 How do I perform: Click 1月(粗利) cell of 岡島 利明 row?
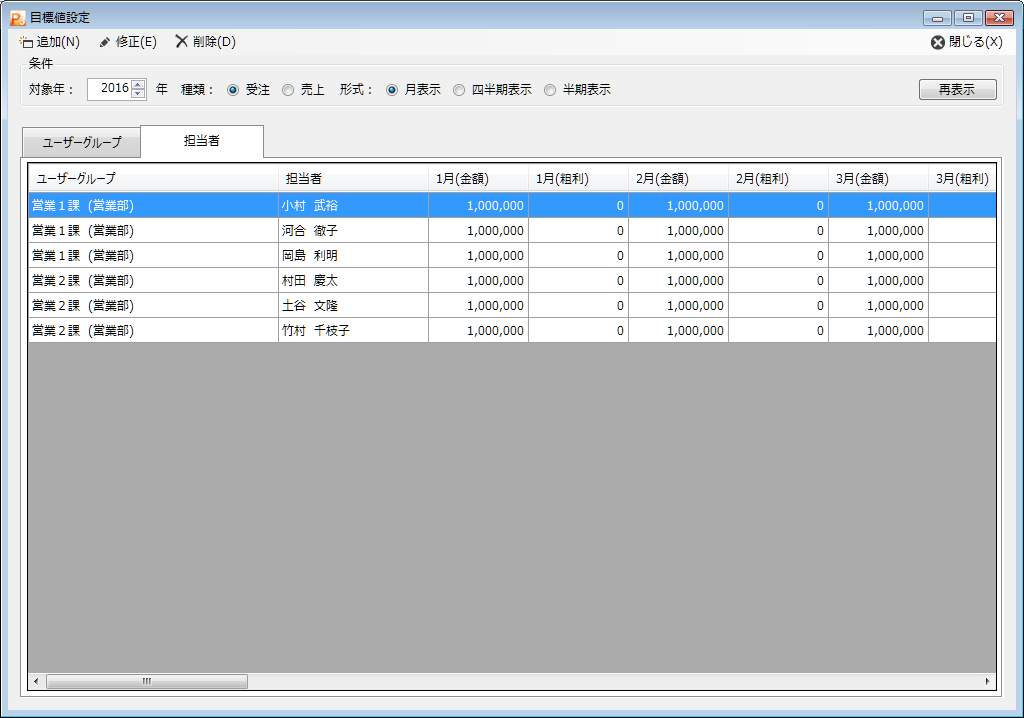[x=579, y=255]
